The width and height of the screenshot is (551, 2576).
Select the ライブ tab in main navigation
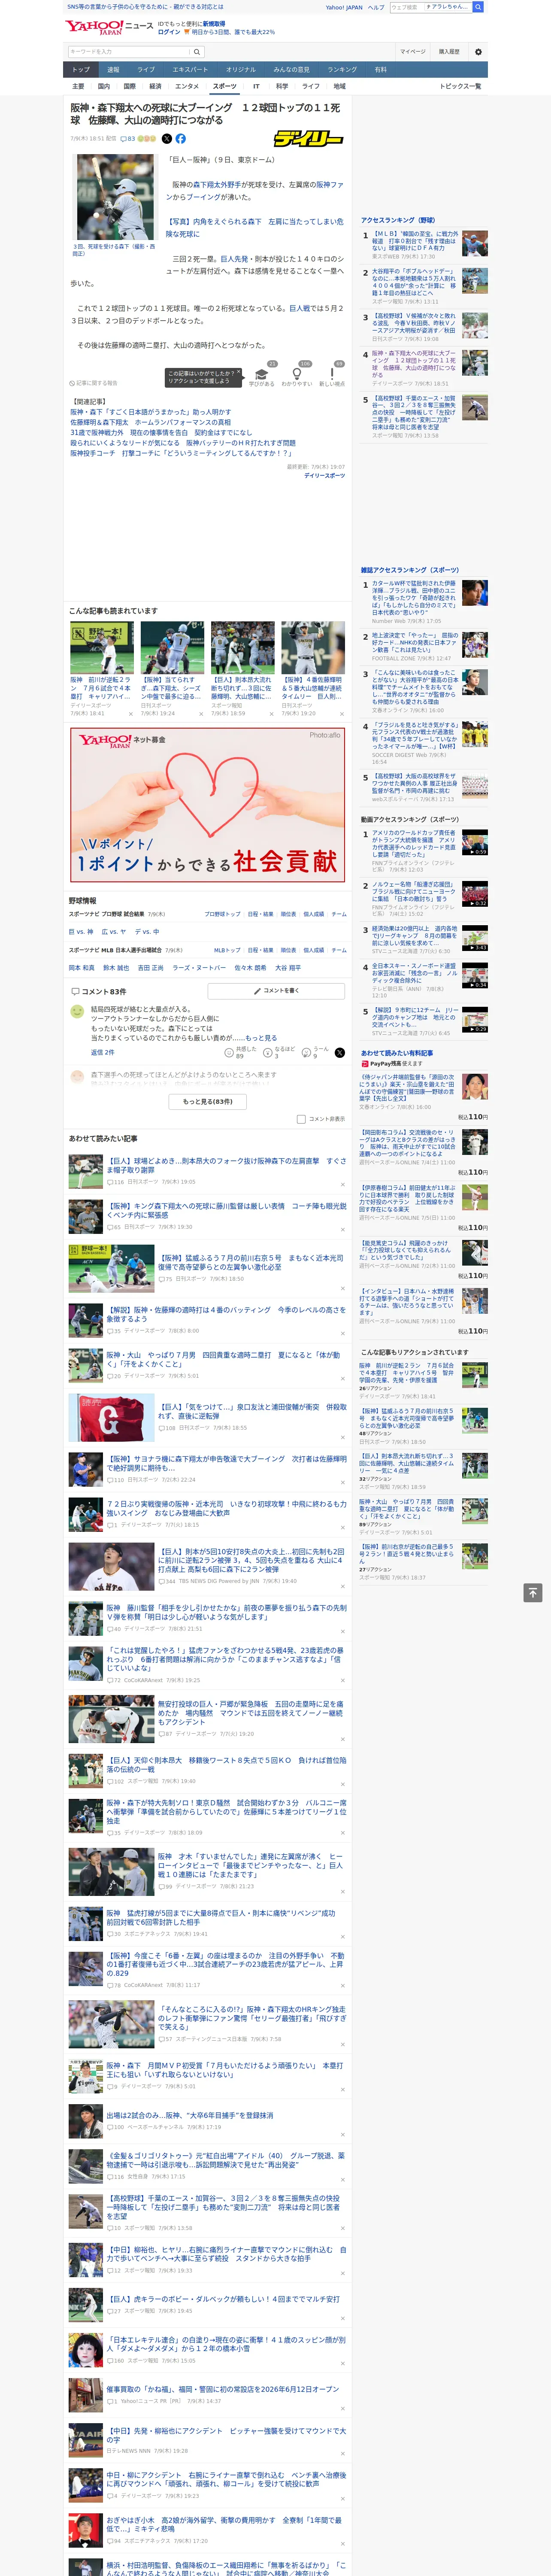coord(146,70)
